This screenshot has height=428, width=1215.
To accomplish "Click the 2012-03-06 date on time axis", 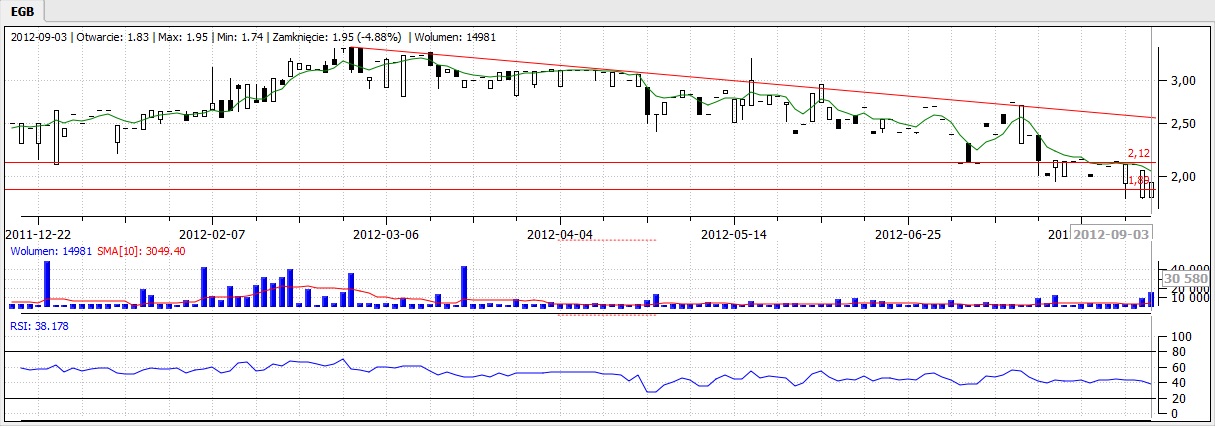I will (x=387, y=235).
